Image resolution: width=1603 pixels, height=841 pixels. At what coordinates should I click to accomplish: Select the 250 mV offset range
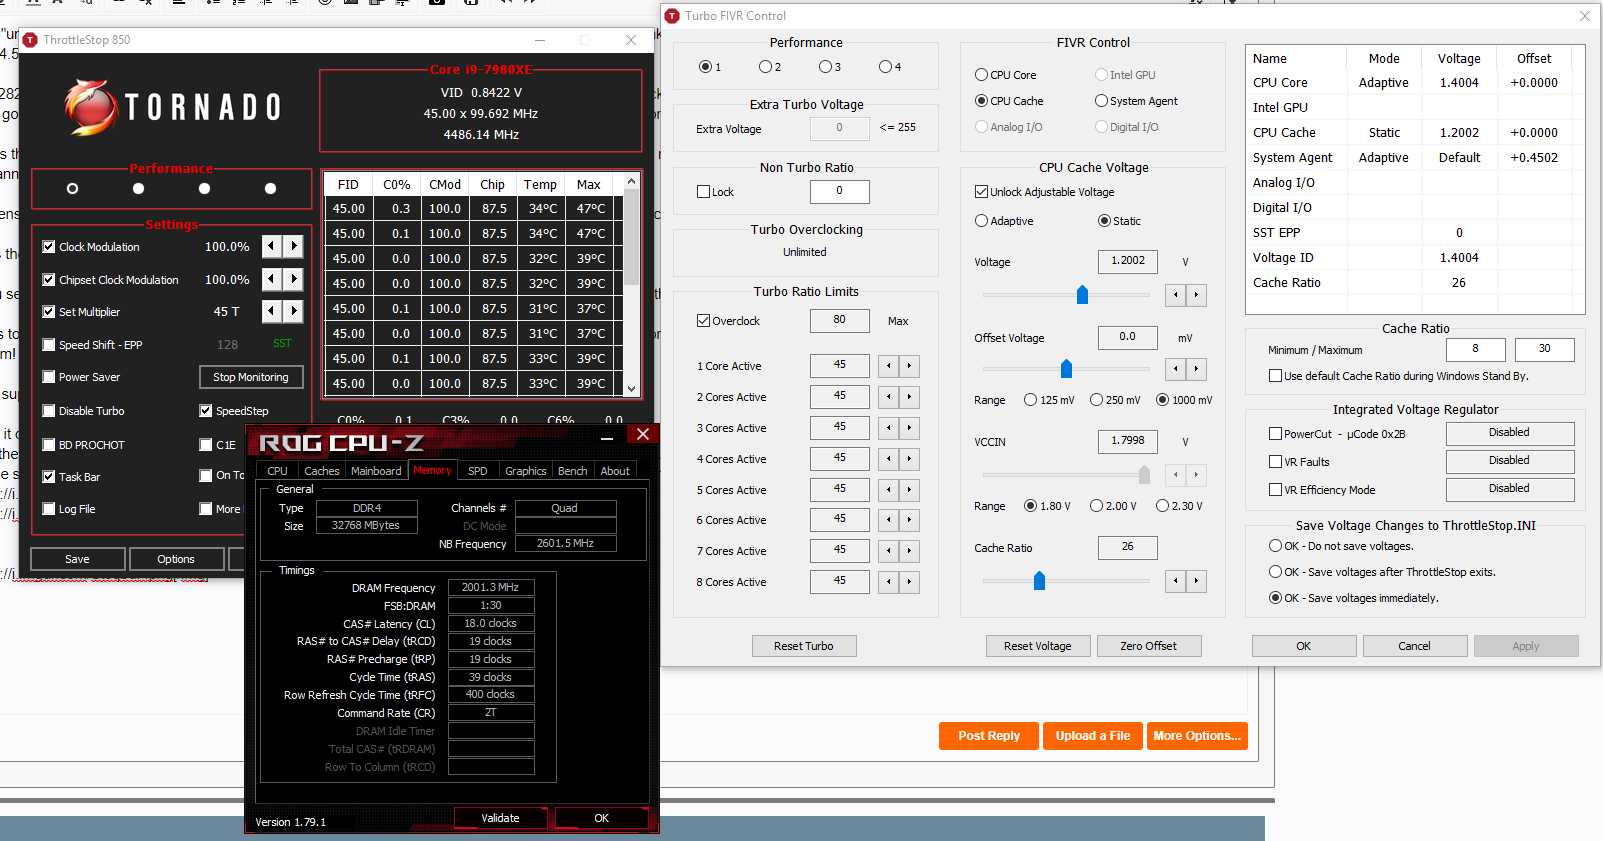(x=1097, y=400)
